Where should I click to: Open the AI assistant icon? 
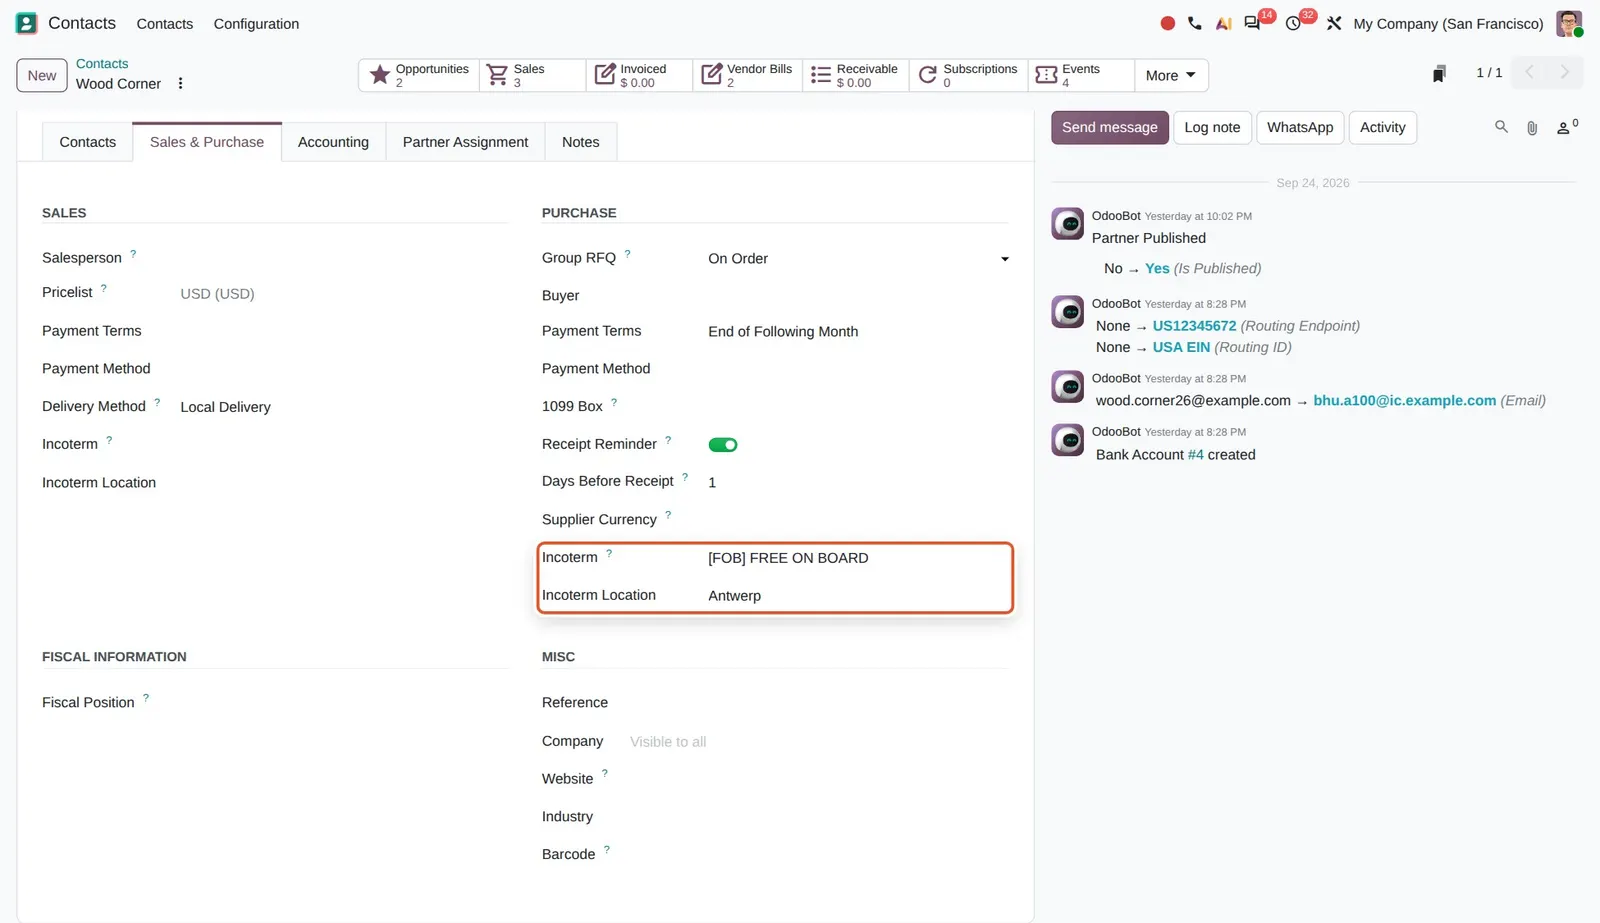(x=1223, y=23)
